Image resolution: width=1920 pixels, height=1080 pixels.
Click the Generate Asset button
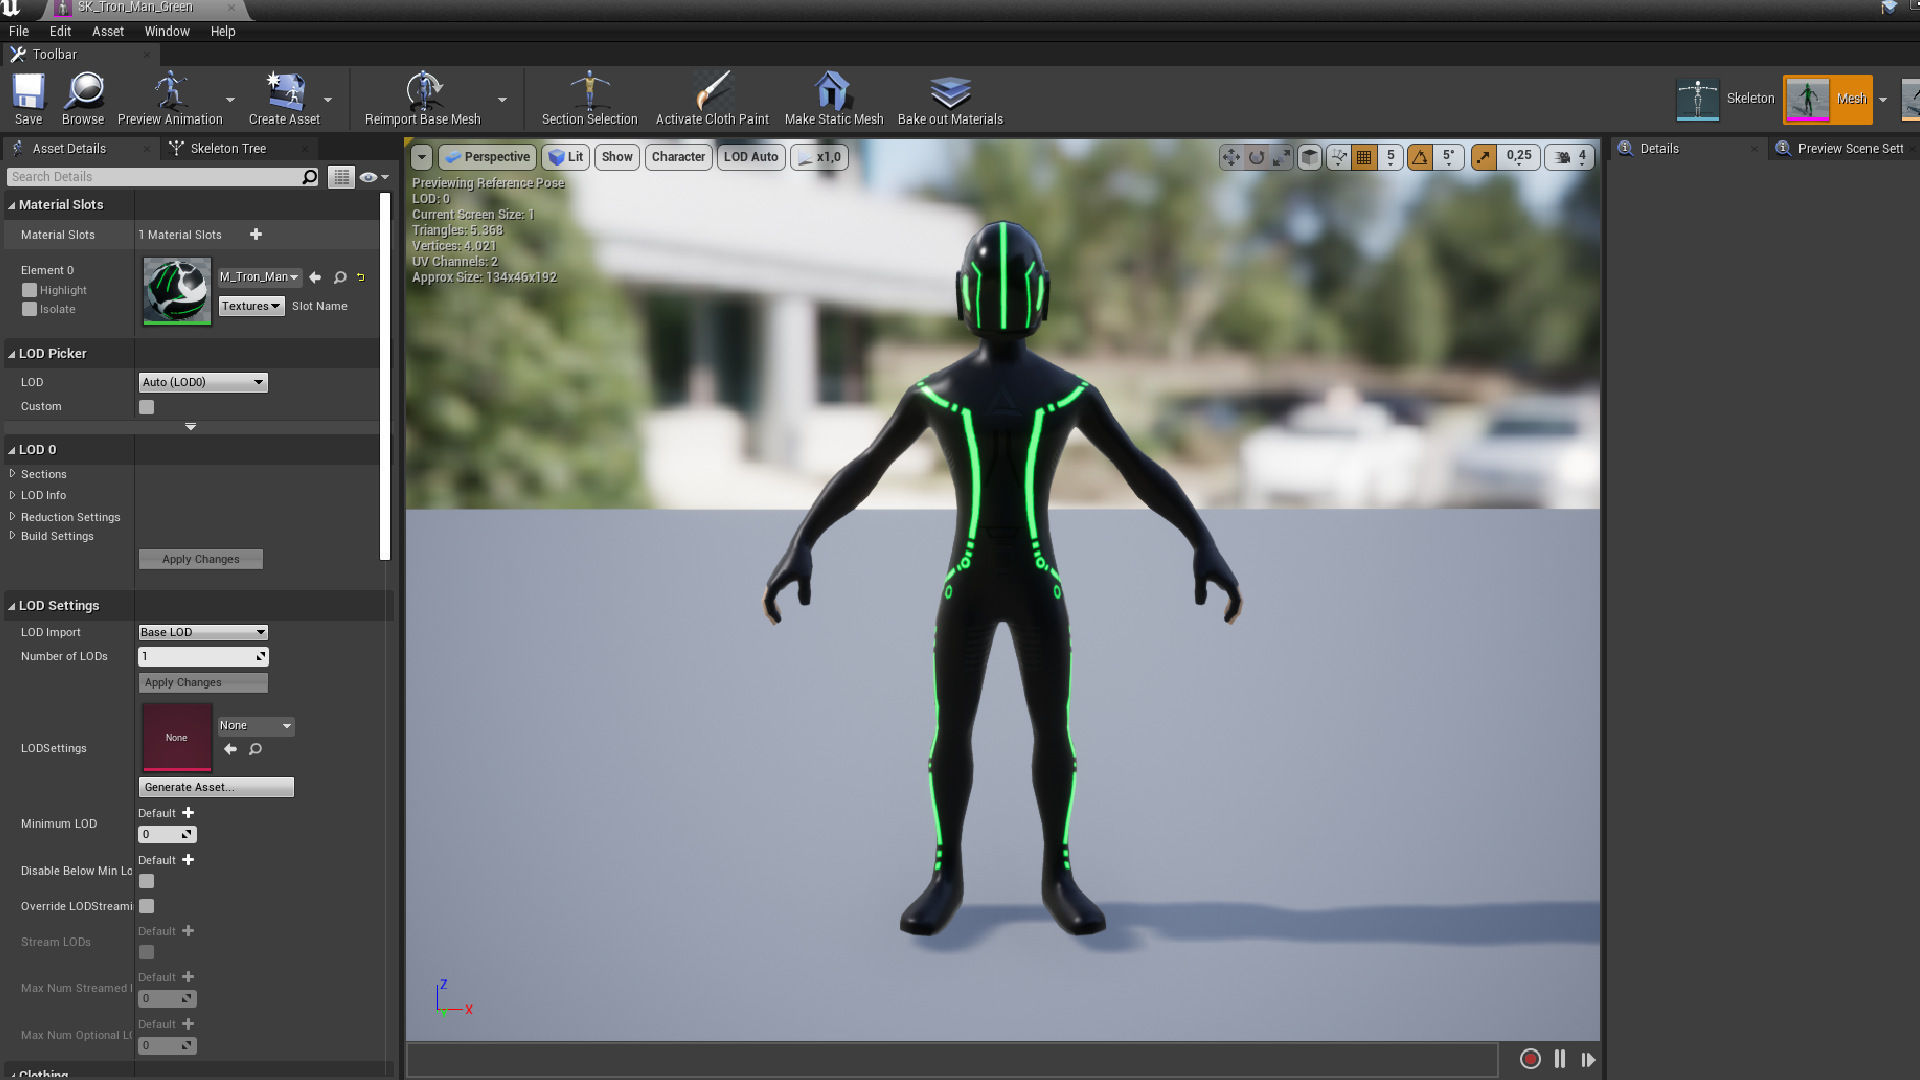tap(216, 787)
